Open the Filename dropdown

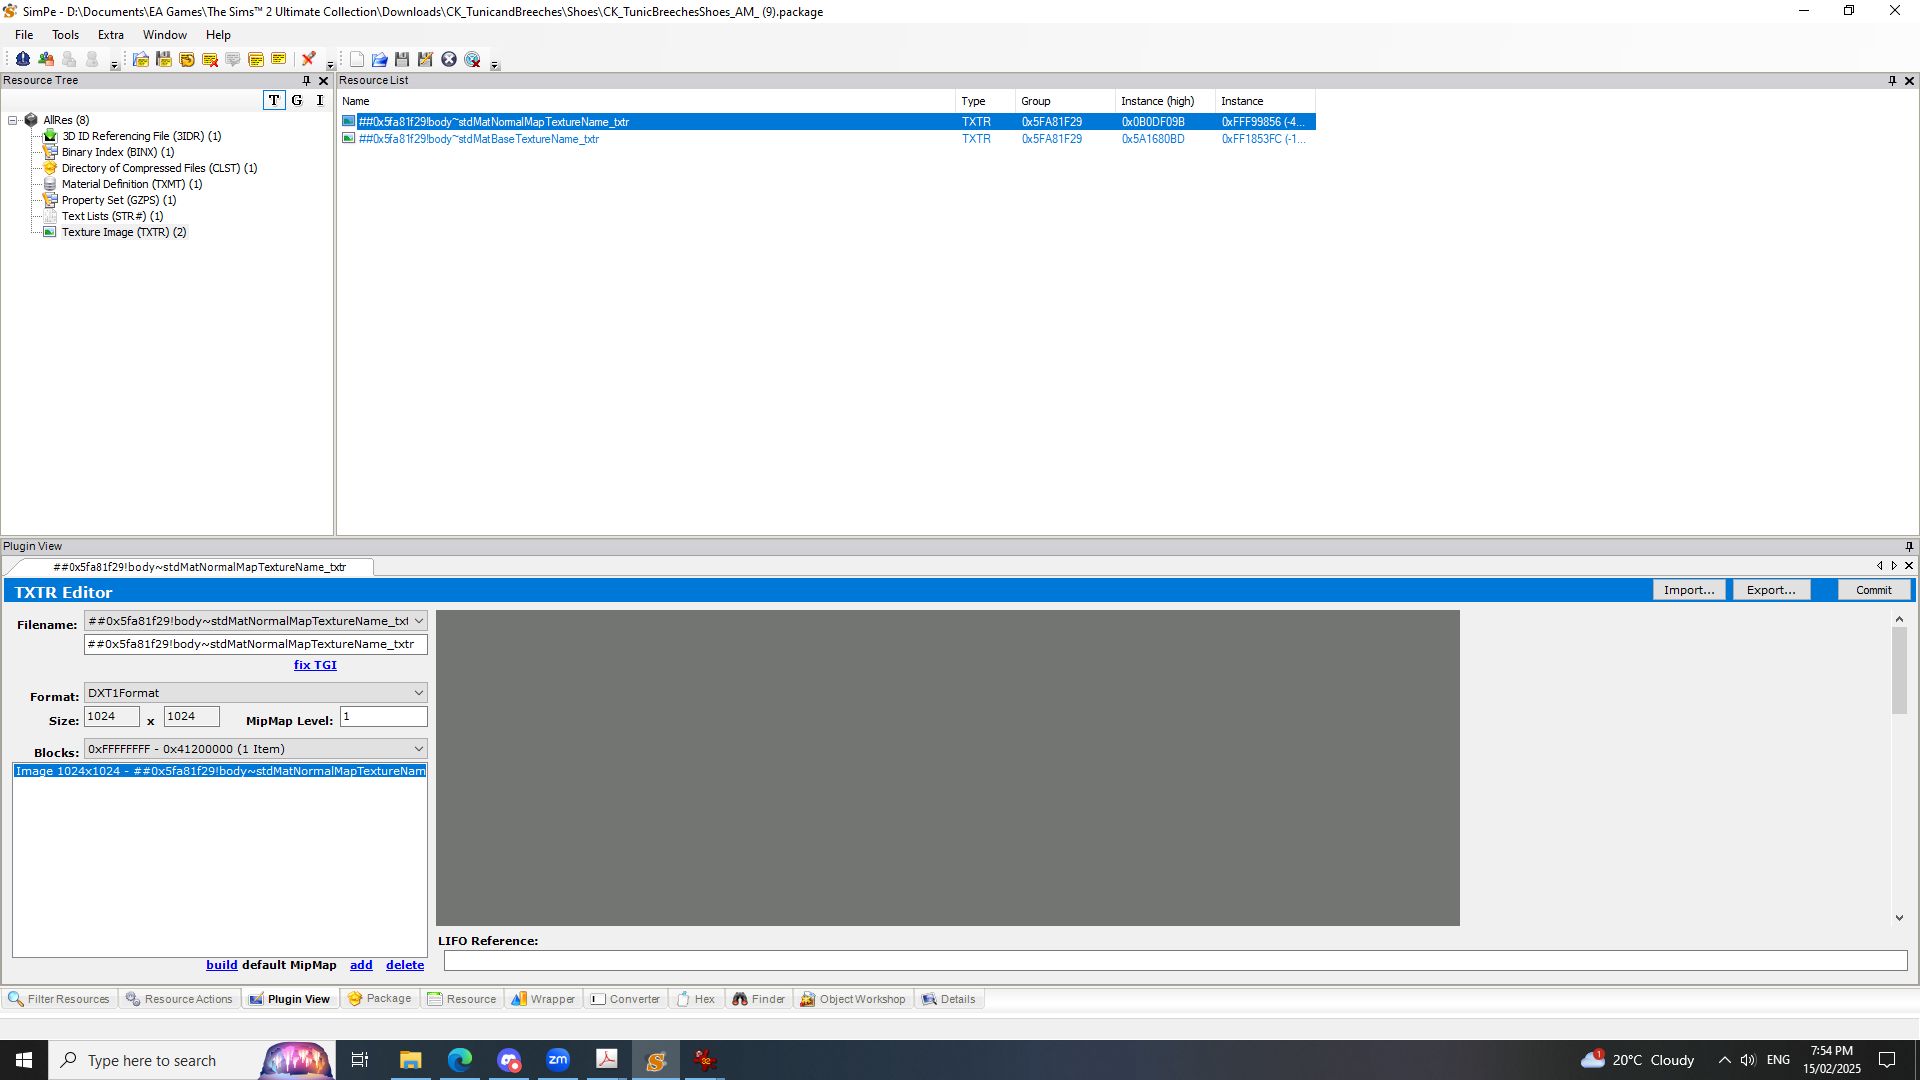click(x=420, y=620)
